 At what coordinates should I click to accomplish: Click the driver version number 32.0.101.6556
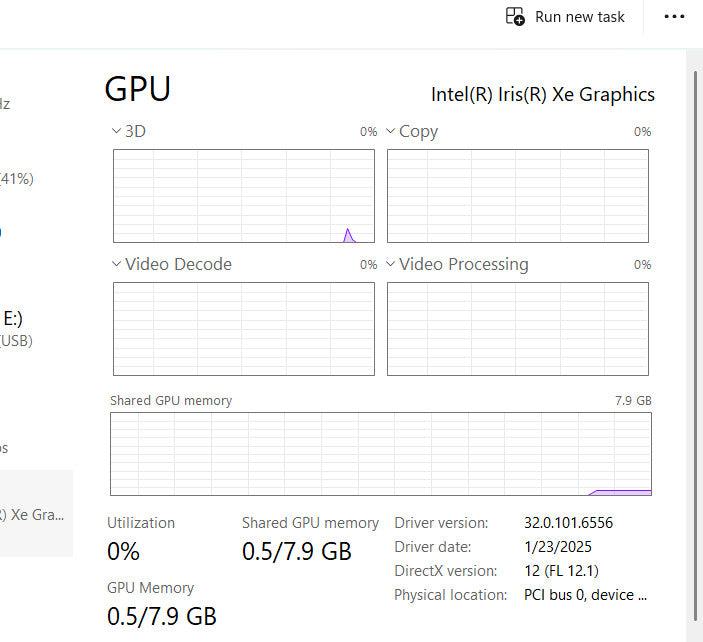[x=568, y=523]
